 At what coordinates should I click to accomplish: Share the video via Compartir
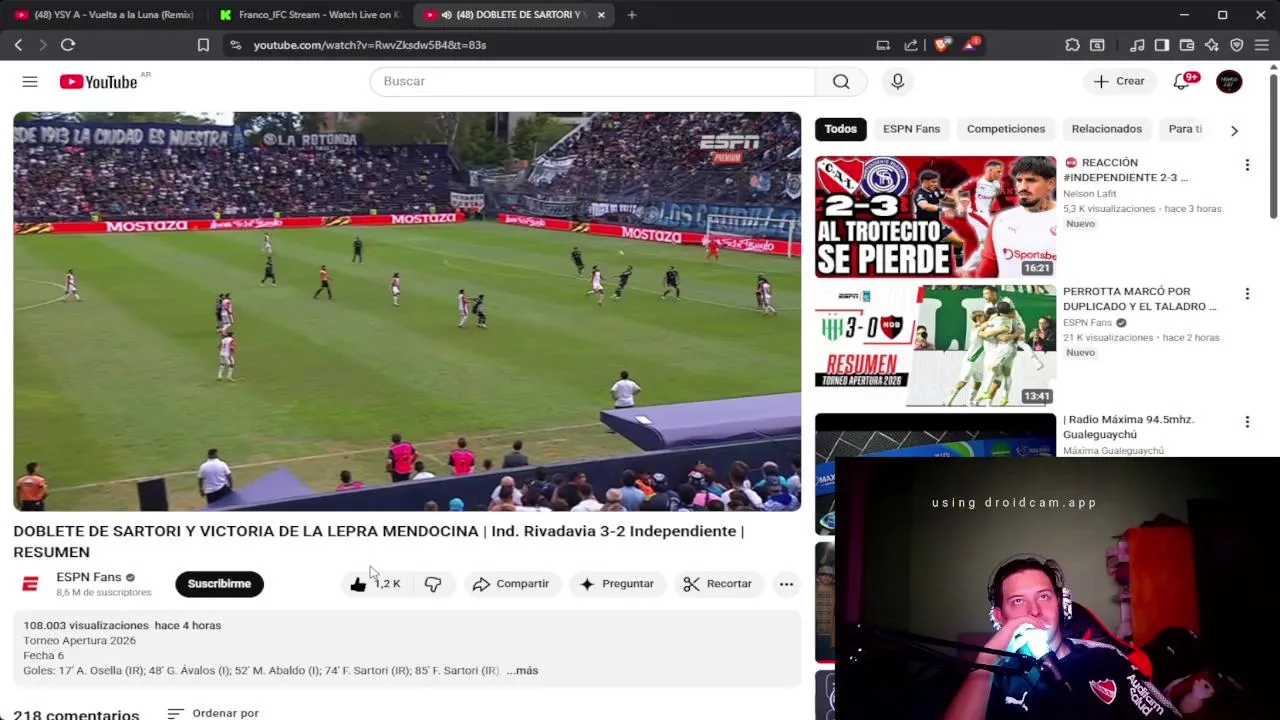[x=511, y=584]
